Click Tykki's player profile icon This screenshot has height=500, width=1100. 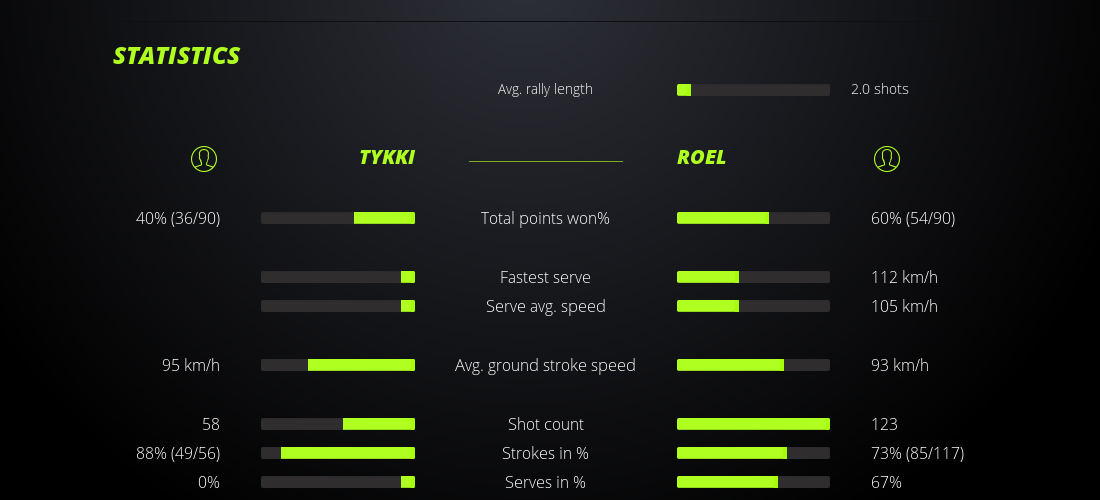pyautogui.click(x=204, y=158)
